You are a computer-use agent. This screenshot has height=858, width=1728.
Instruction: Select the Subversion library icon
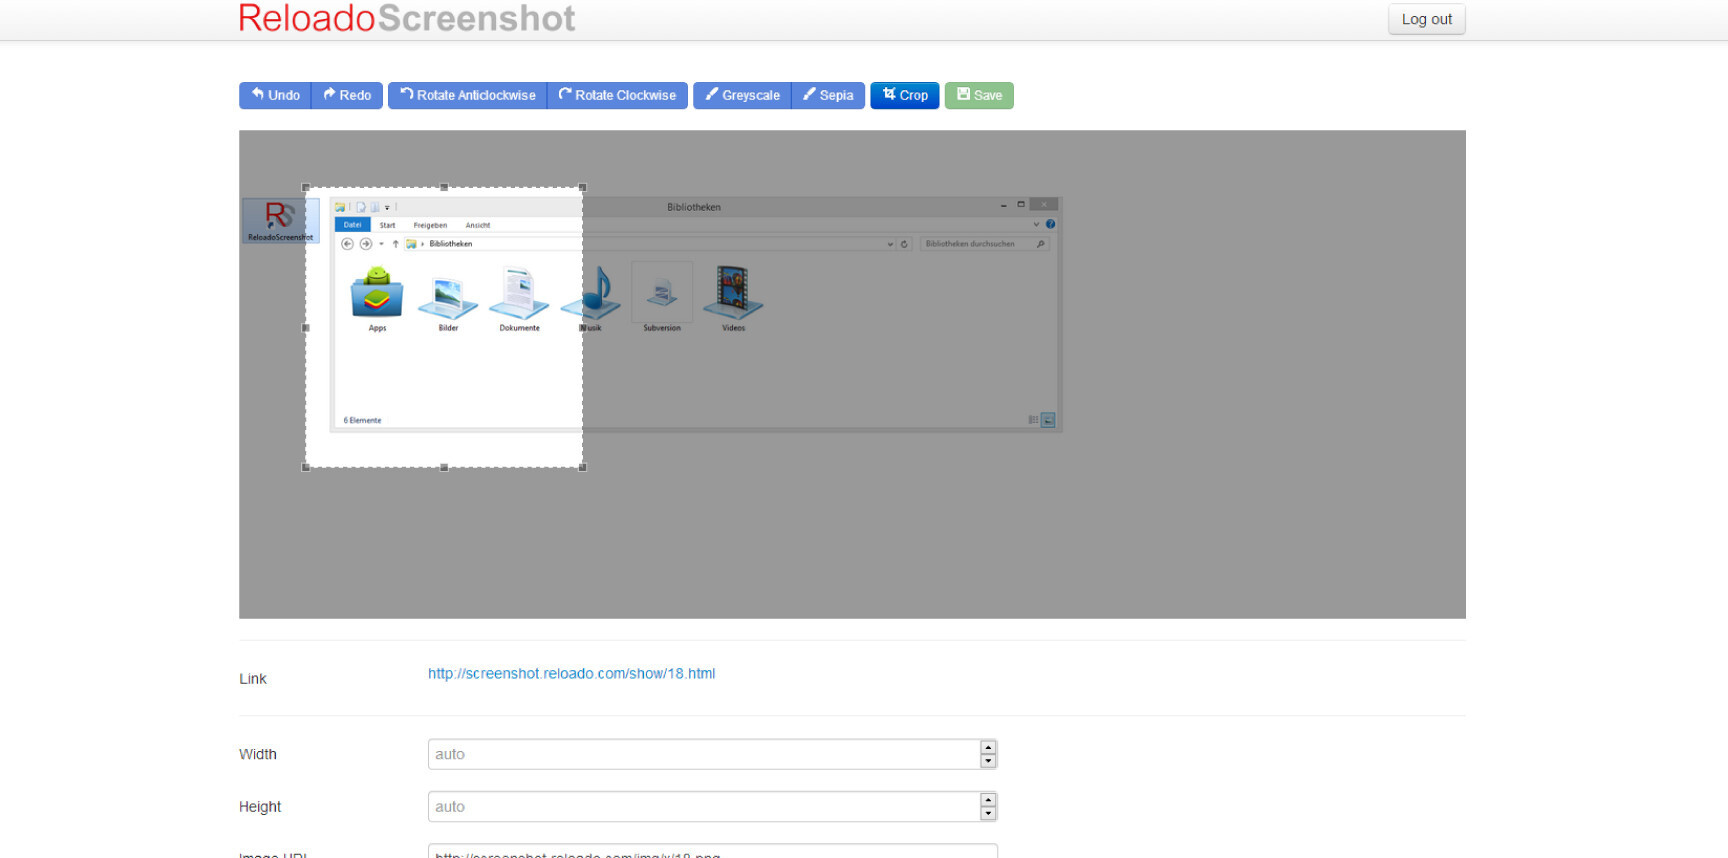(662, 298)
